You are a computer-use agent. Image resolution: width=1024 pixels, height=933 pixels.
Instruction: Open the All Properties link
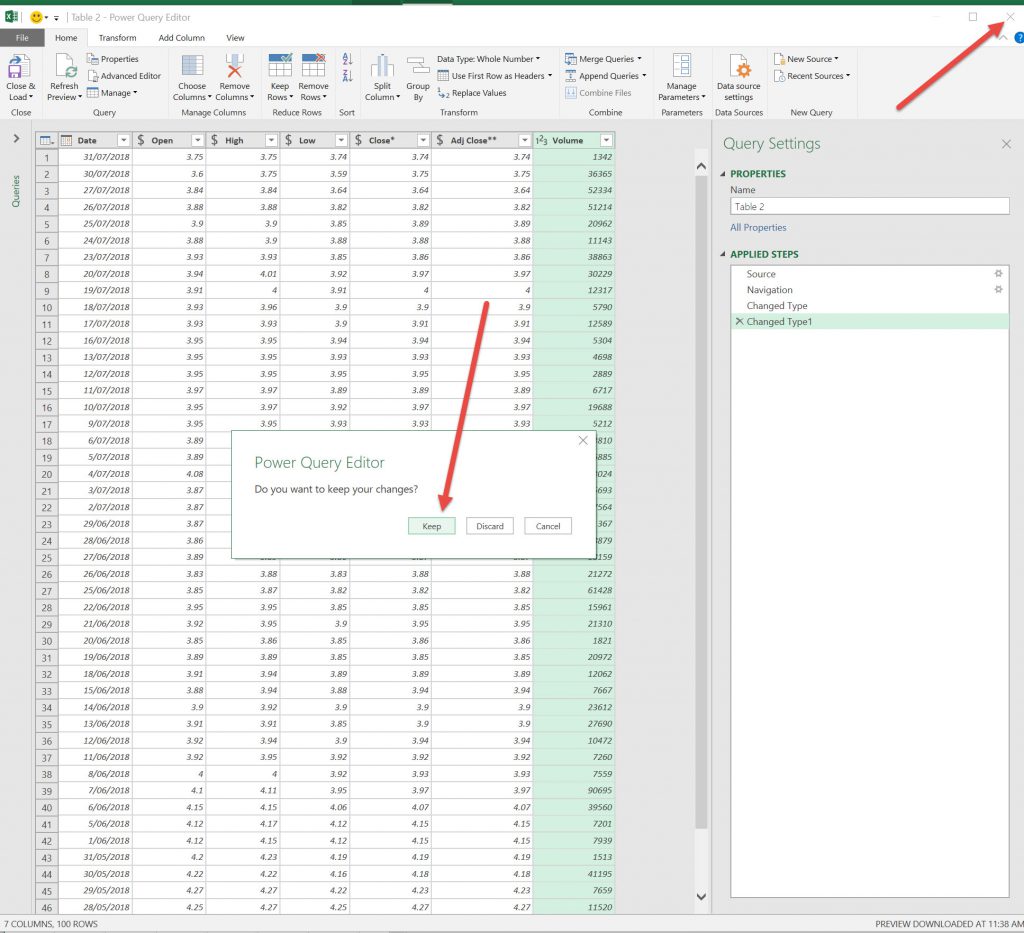(x=758, y=228)
